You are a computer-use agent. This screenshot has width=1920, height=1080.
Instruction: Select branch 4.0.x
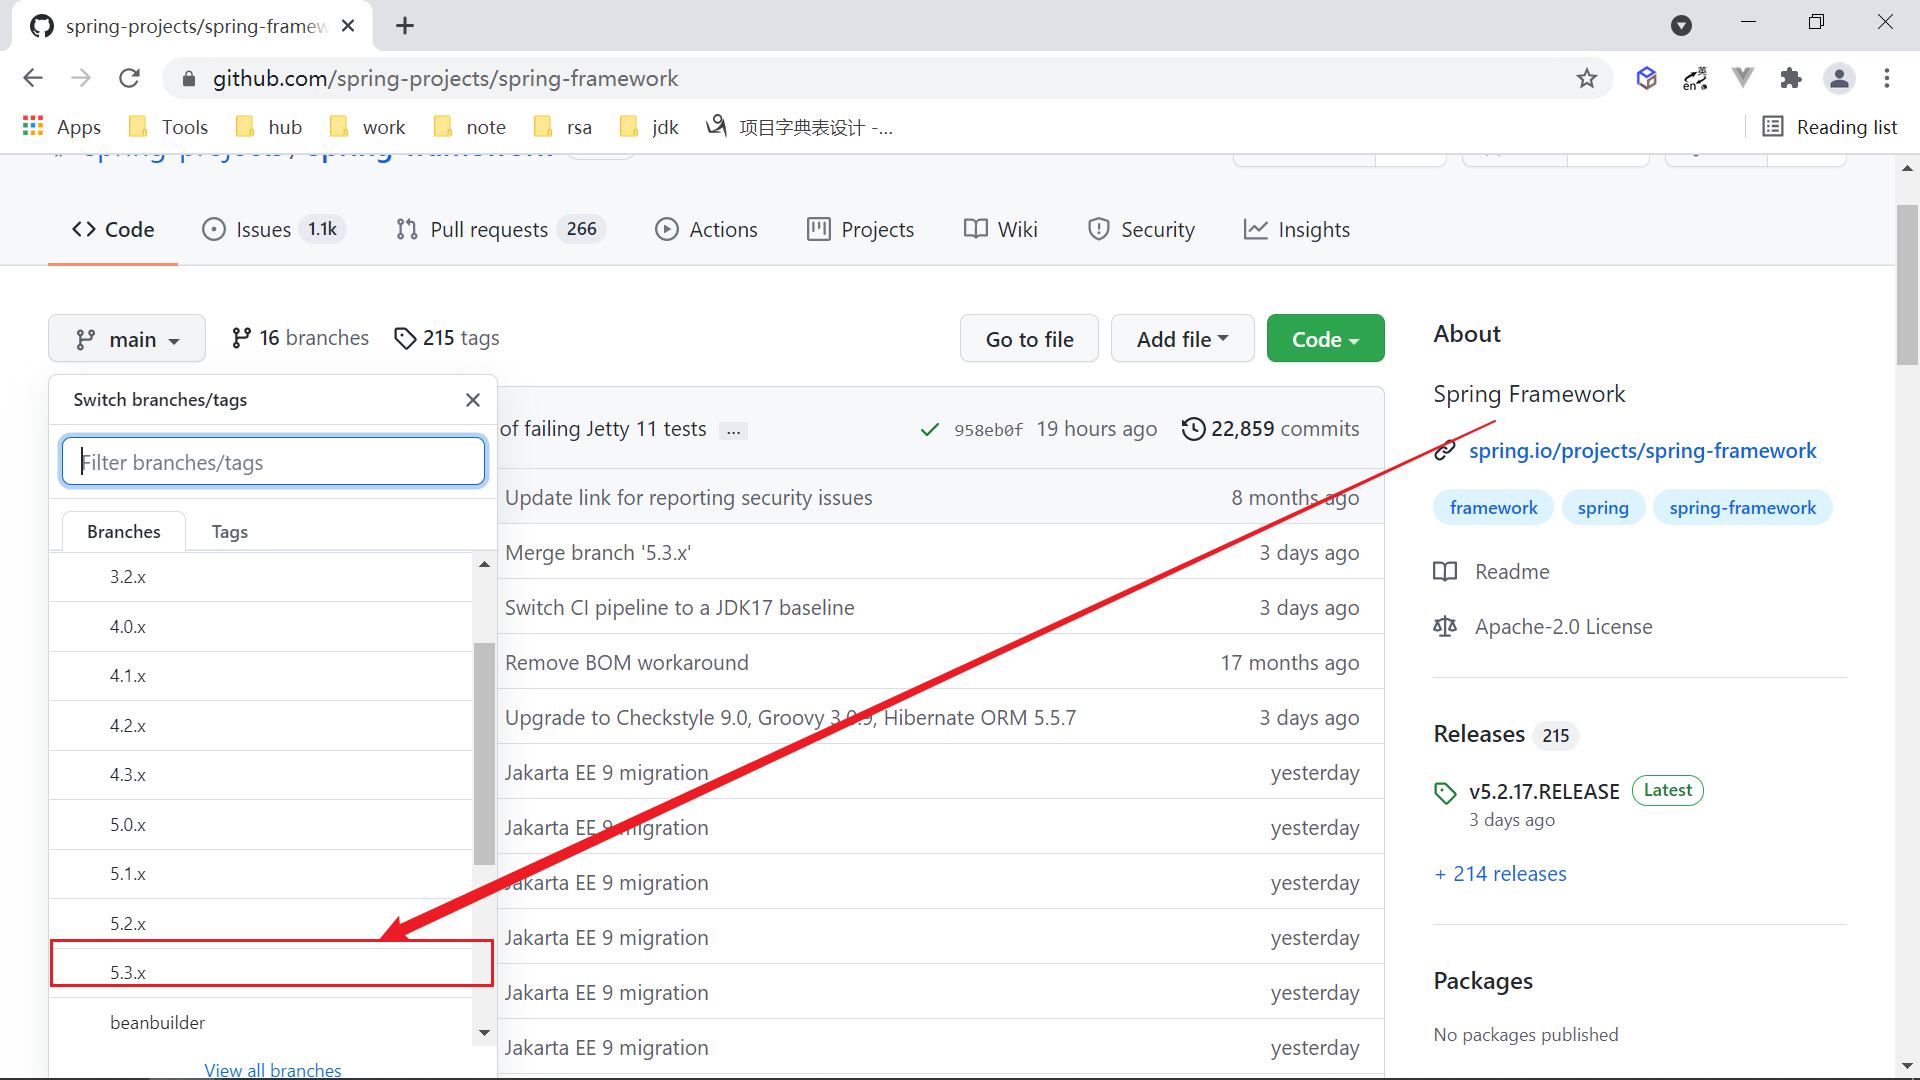(261, 627)
